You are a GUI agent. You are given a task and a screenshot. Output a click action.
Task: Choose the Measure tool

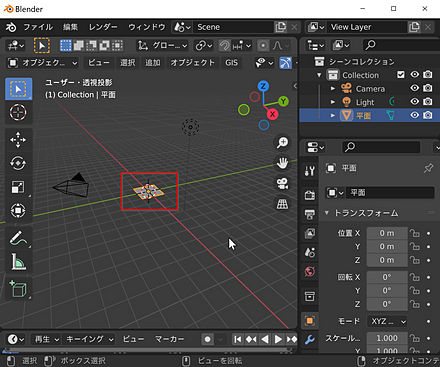coord(18,262)
